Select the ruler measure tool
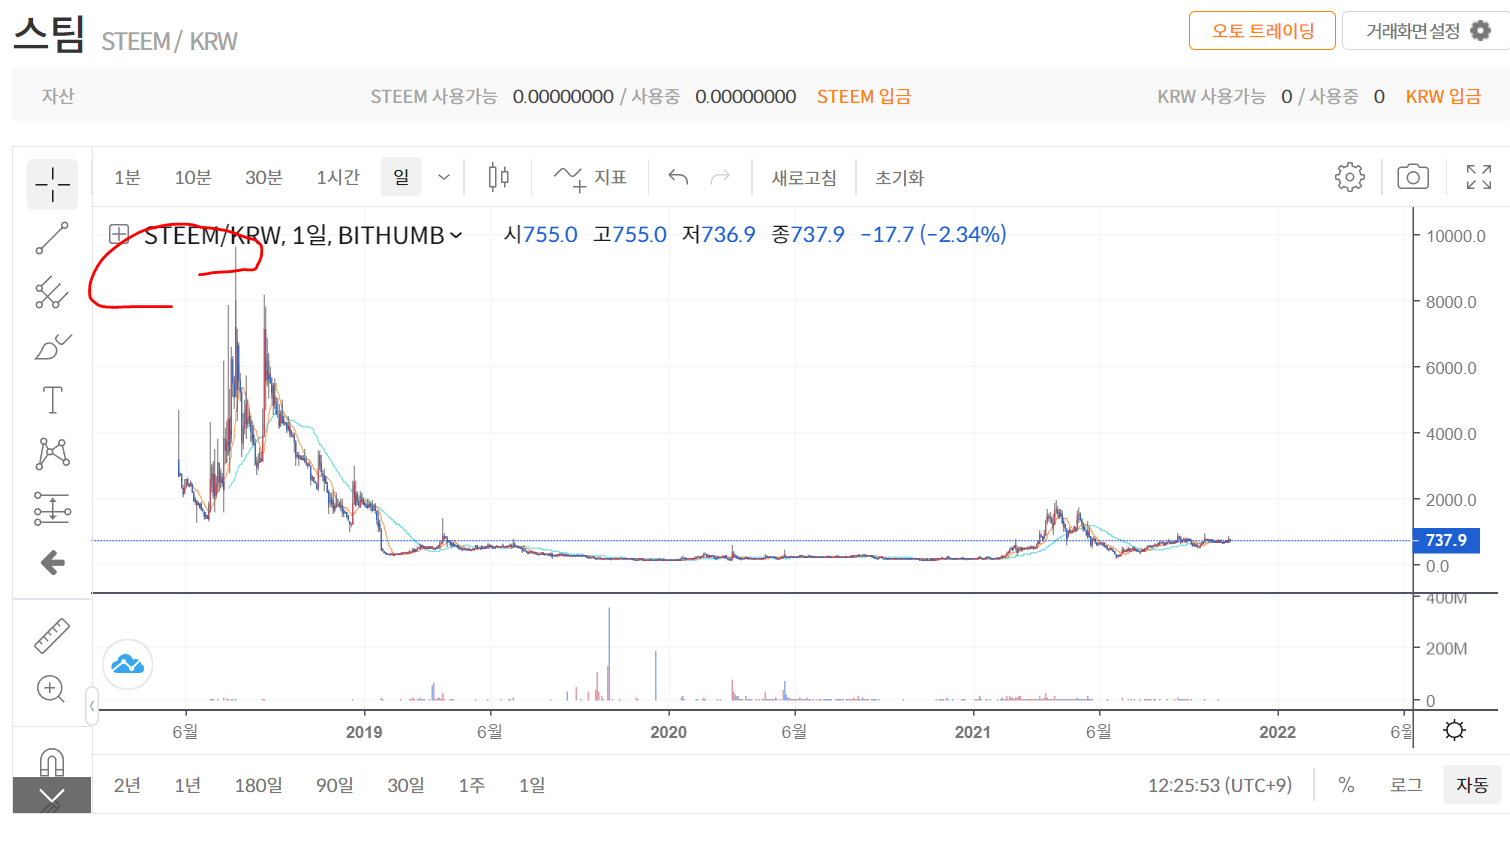Screen dimensions: 1510x843 coord(52,635)
